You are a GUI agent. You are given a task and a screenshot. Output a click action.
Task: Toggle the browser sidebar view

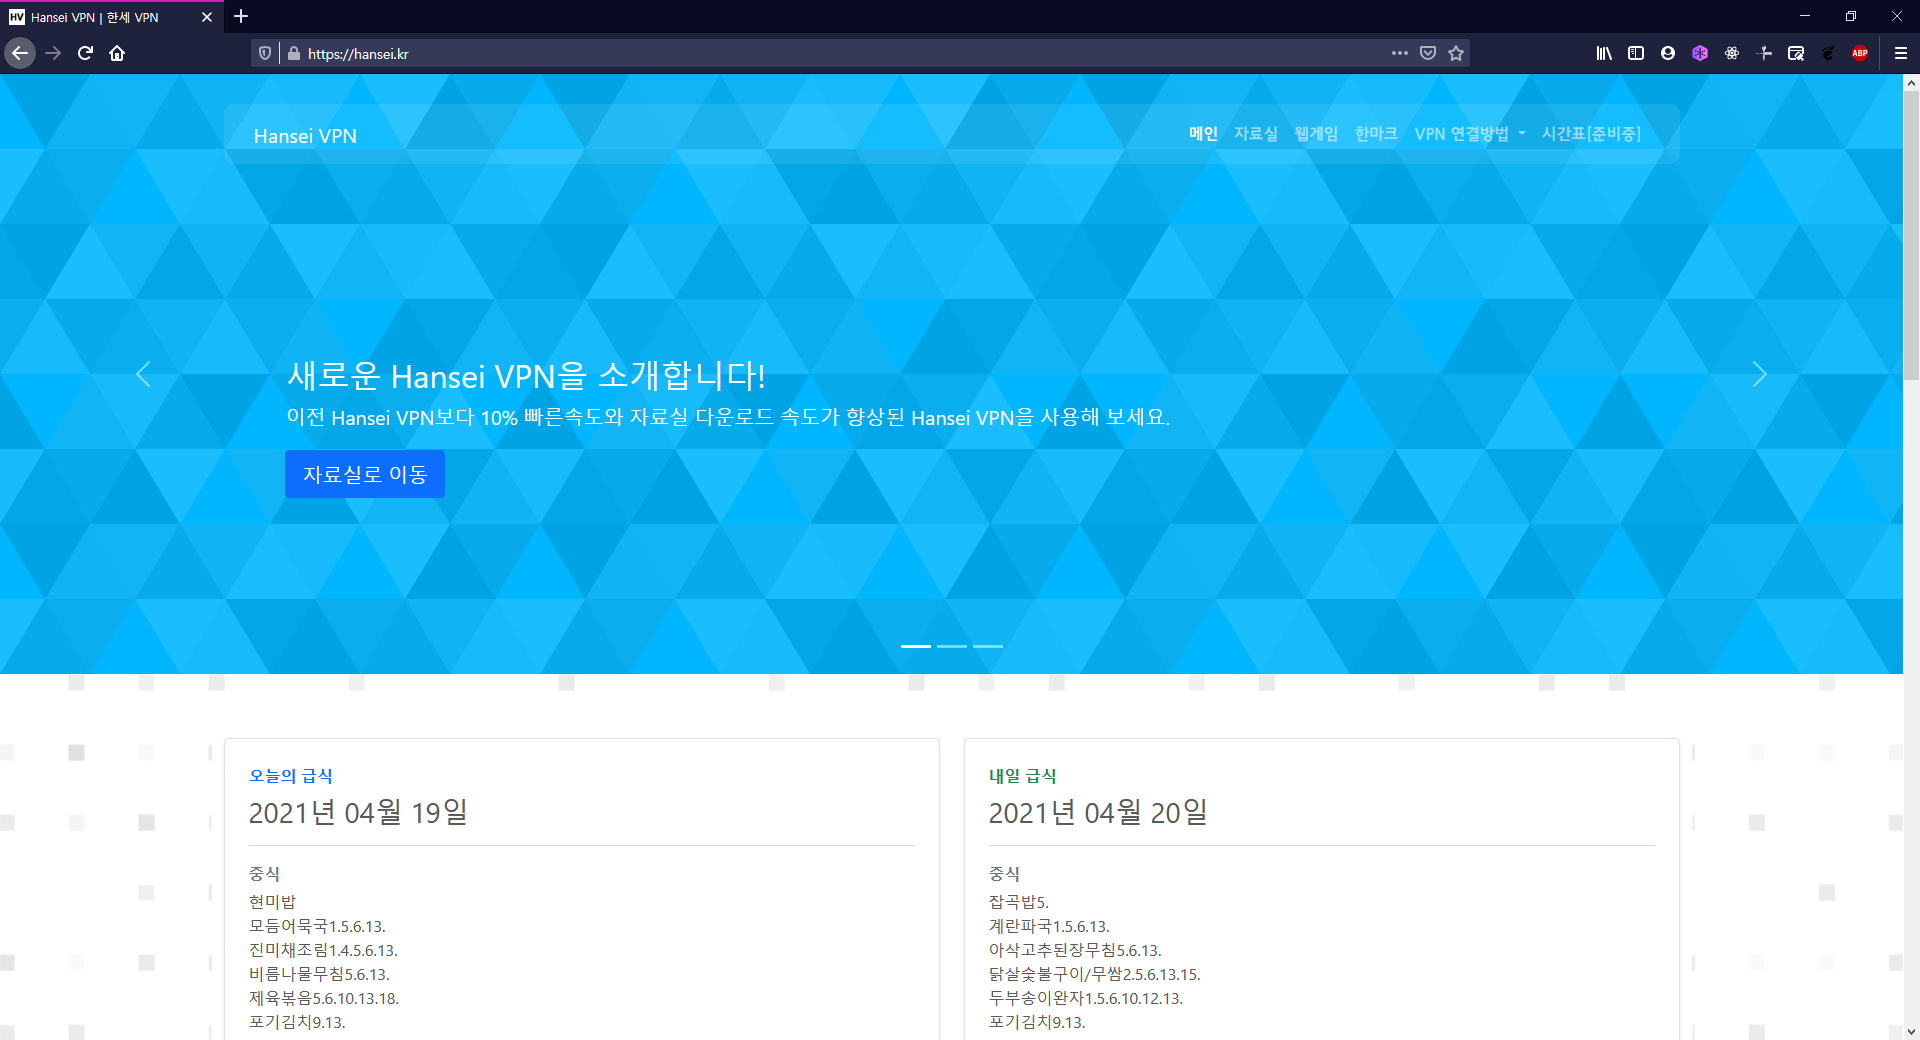[1635, 53]
